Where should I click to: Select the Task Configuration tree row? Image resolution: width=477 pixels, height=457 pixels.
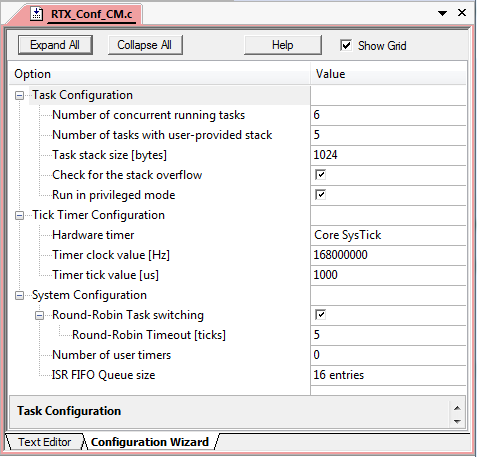(x=82, y=95)
